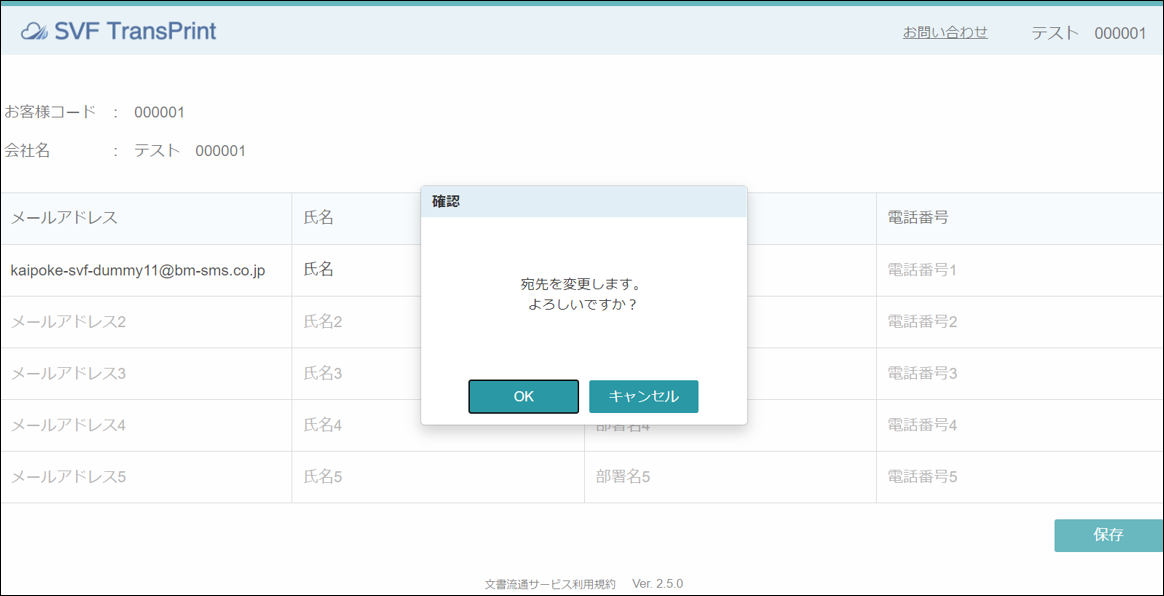Focus the メールアドレス5 input field
Viewport: 1164px width, 596px height.
pyautogui.click(x=146, y=477)
